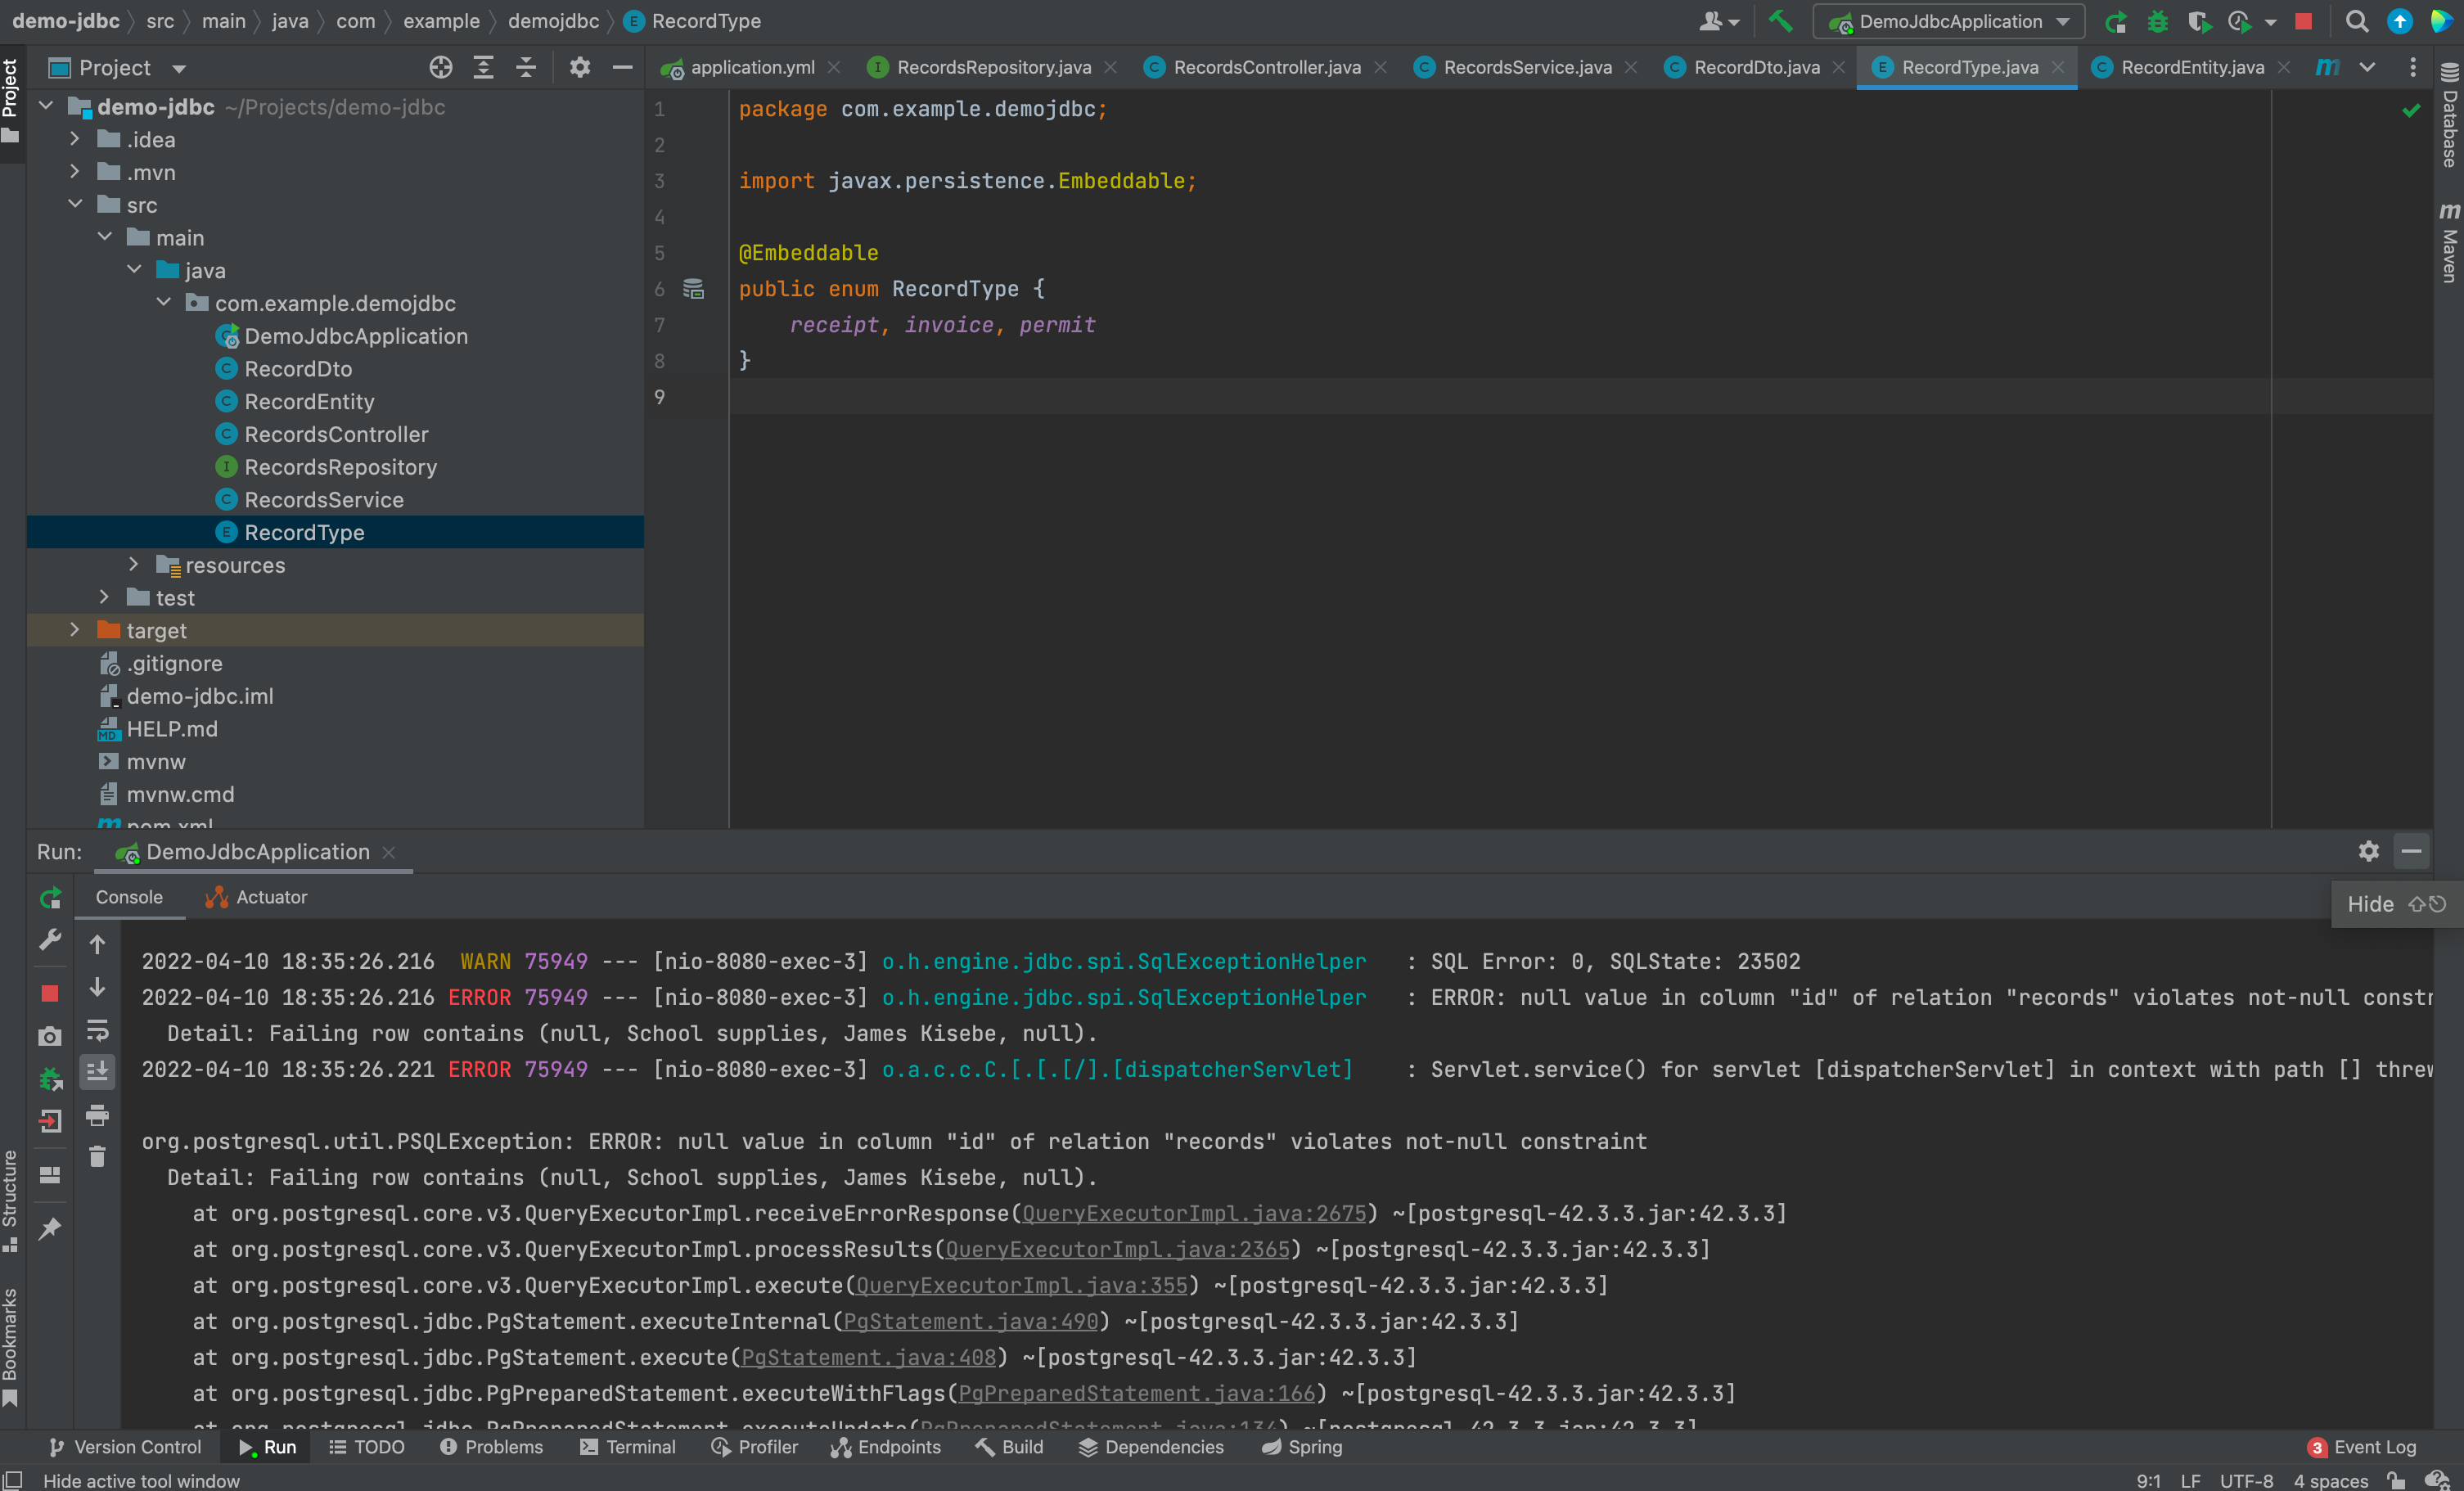Close the RecordDto.java tab
Screen dimensions: 2464x1491
point(1838,67)
